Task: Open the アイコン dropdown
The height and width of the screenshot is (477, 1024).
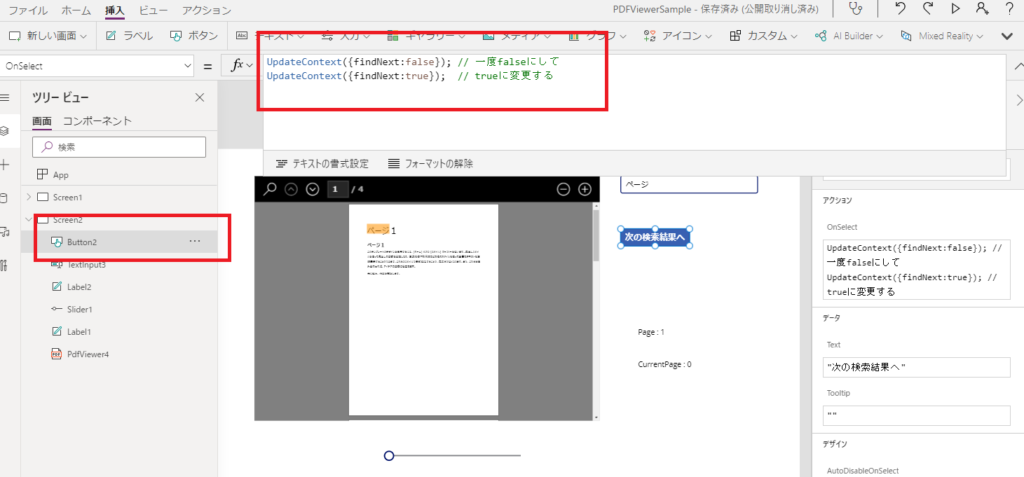Action: point(679,36)
